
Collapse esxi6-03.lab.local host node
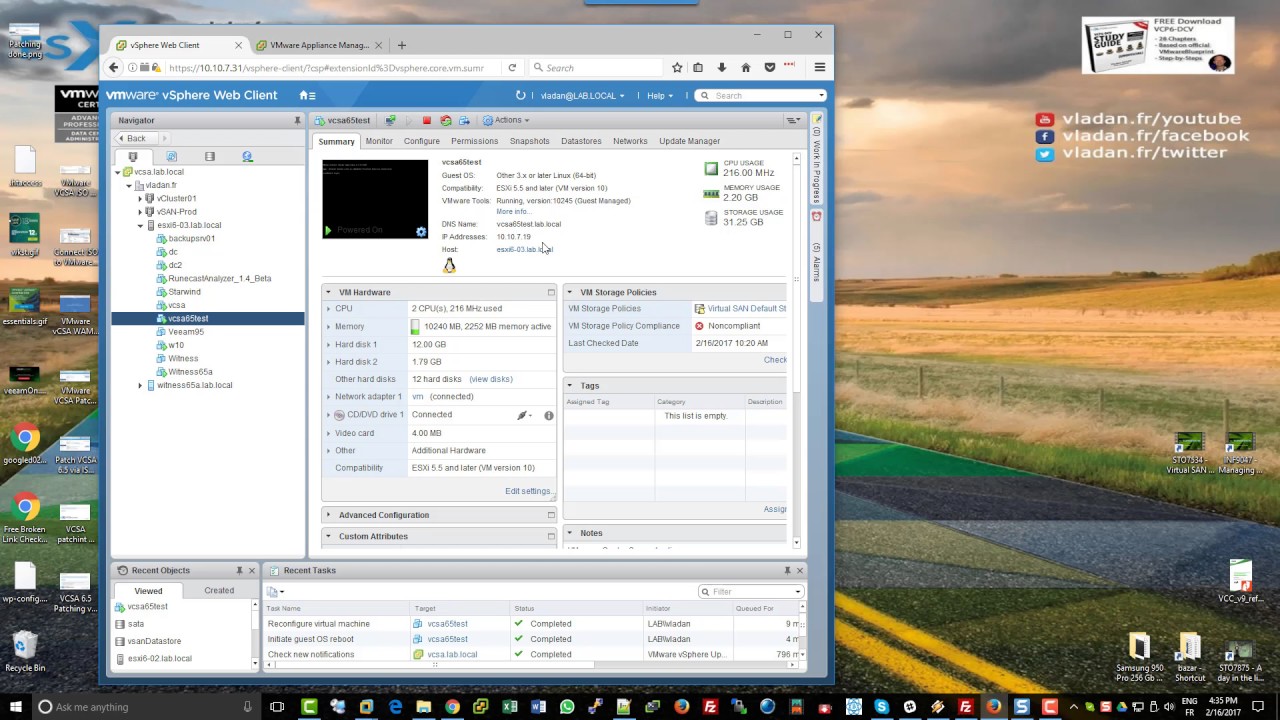point(140,225)
